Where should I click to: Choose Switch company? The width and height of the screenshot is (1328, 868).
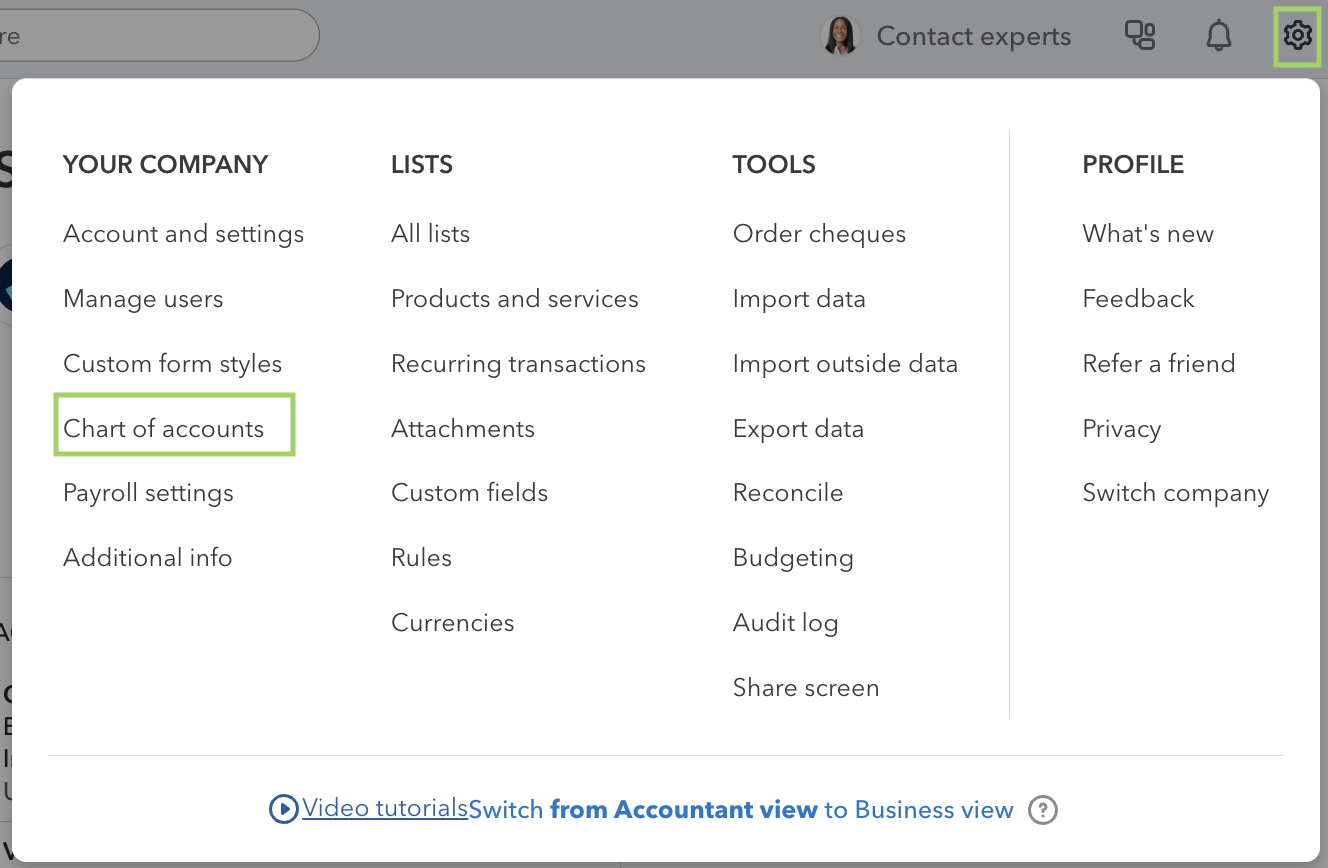tap(1176, 493)
